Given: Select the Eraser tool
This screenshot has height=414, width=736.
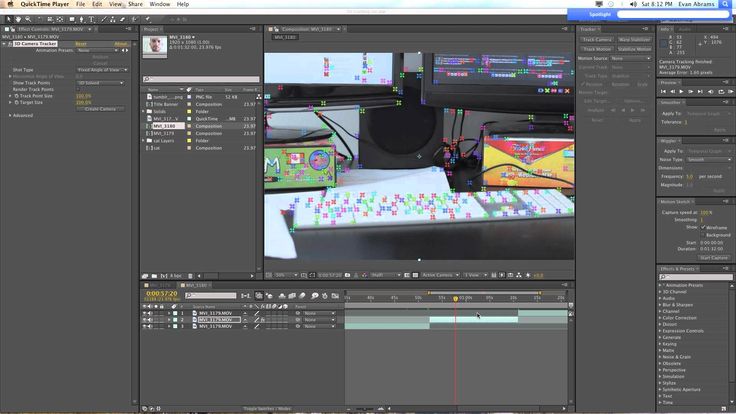Looking at the screenshot, I should (123, 19).
